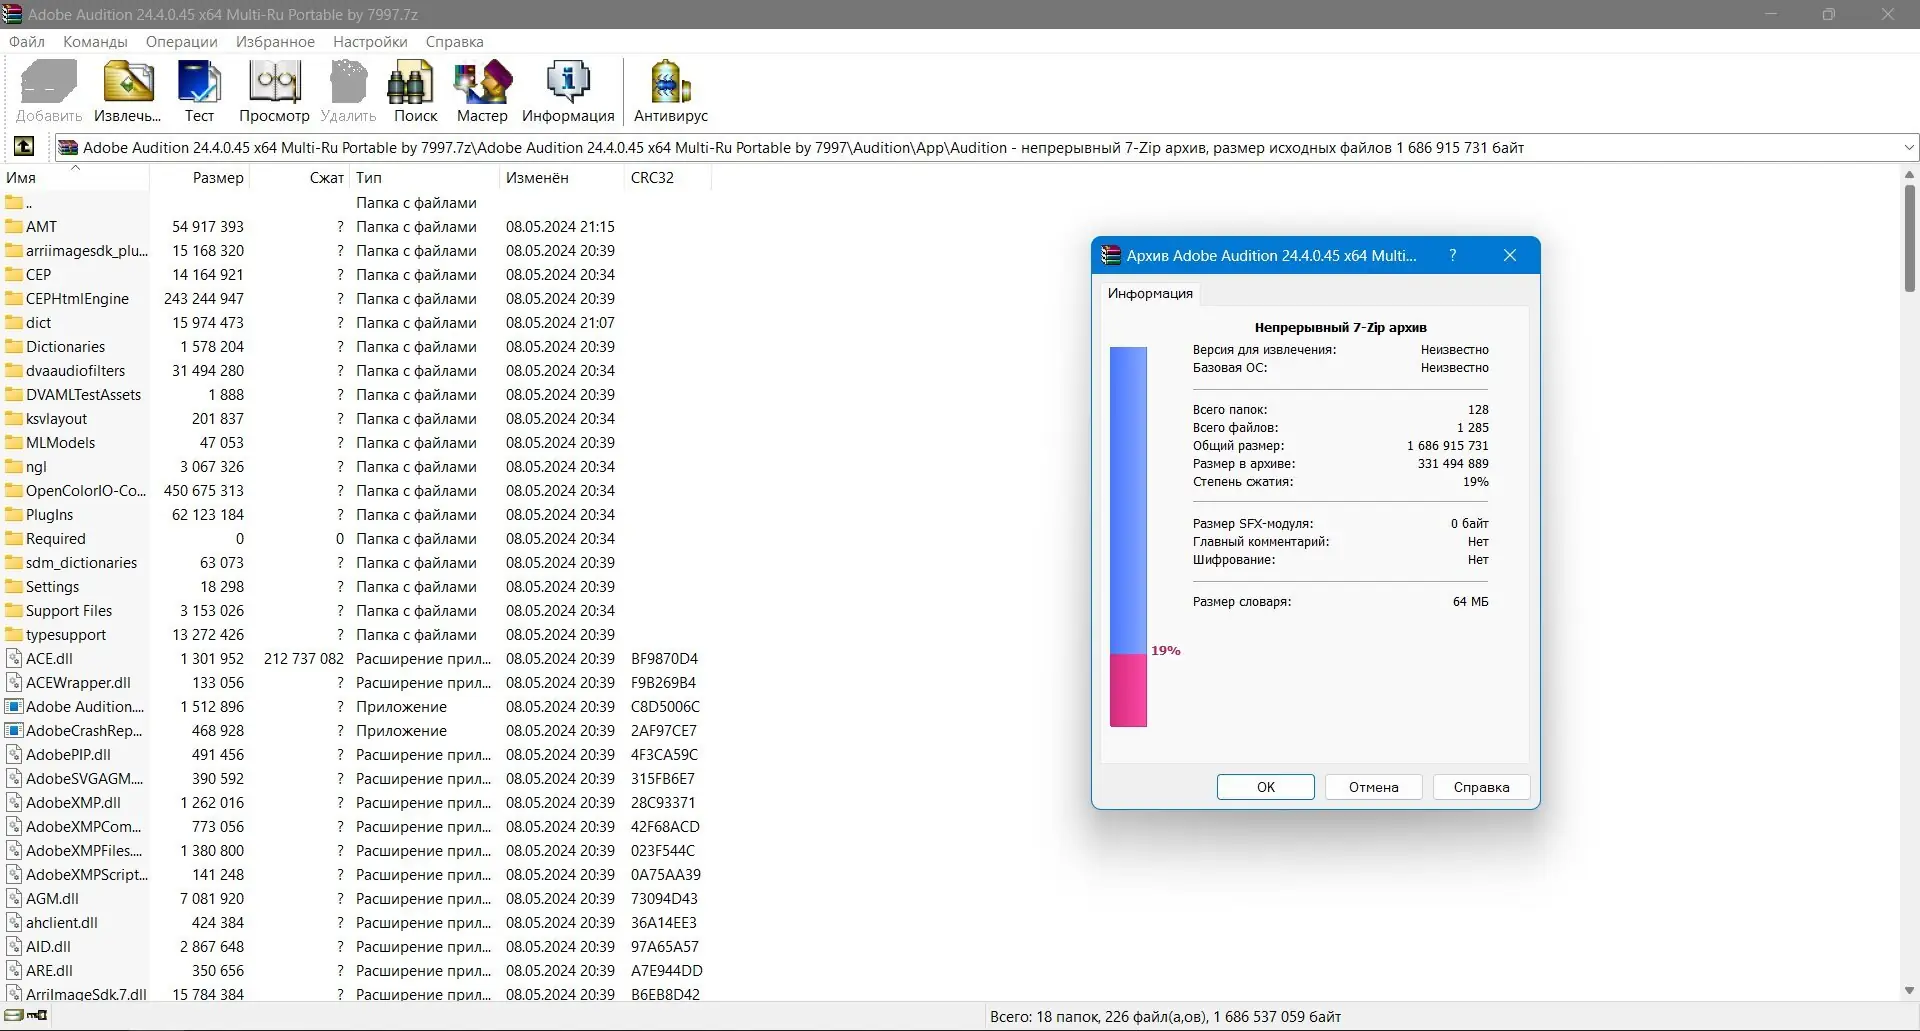
Task: Select the CEPHtmlEngine folder icon
Action: tap(14, 298)
